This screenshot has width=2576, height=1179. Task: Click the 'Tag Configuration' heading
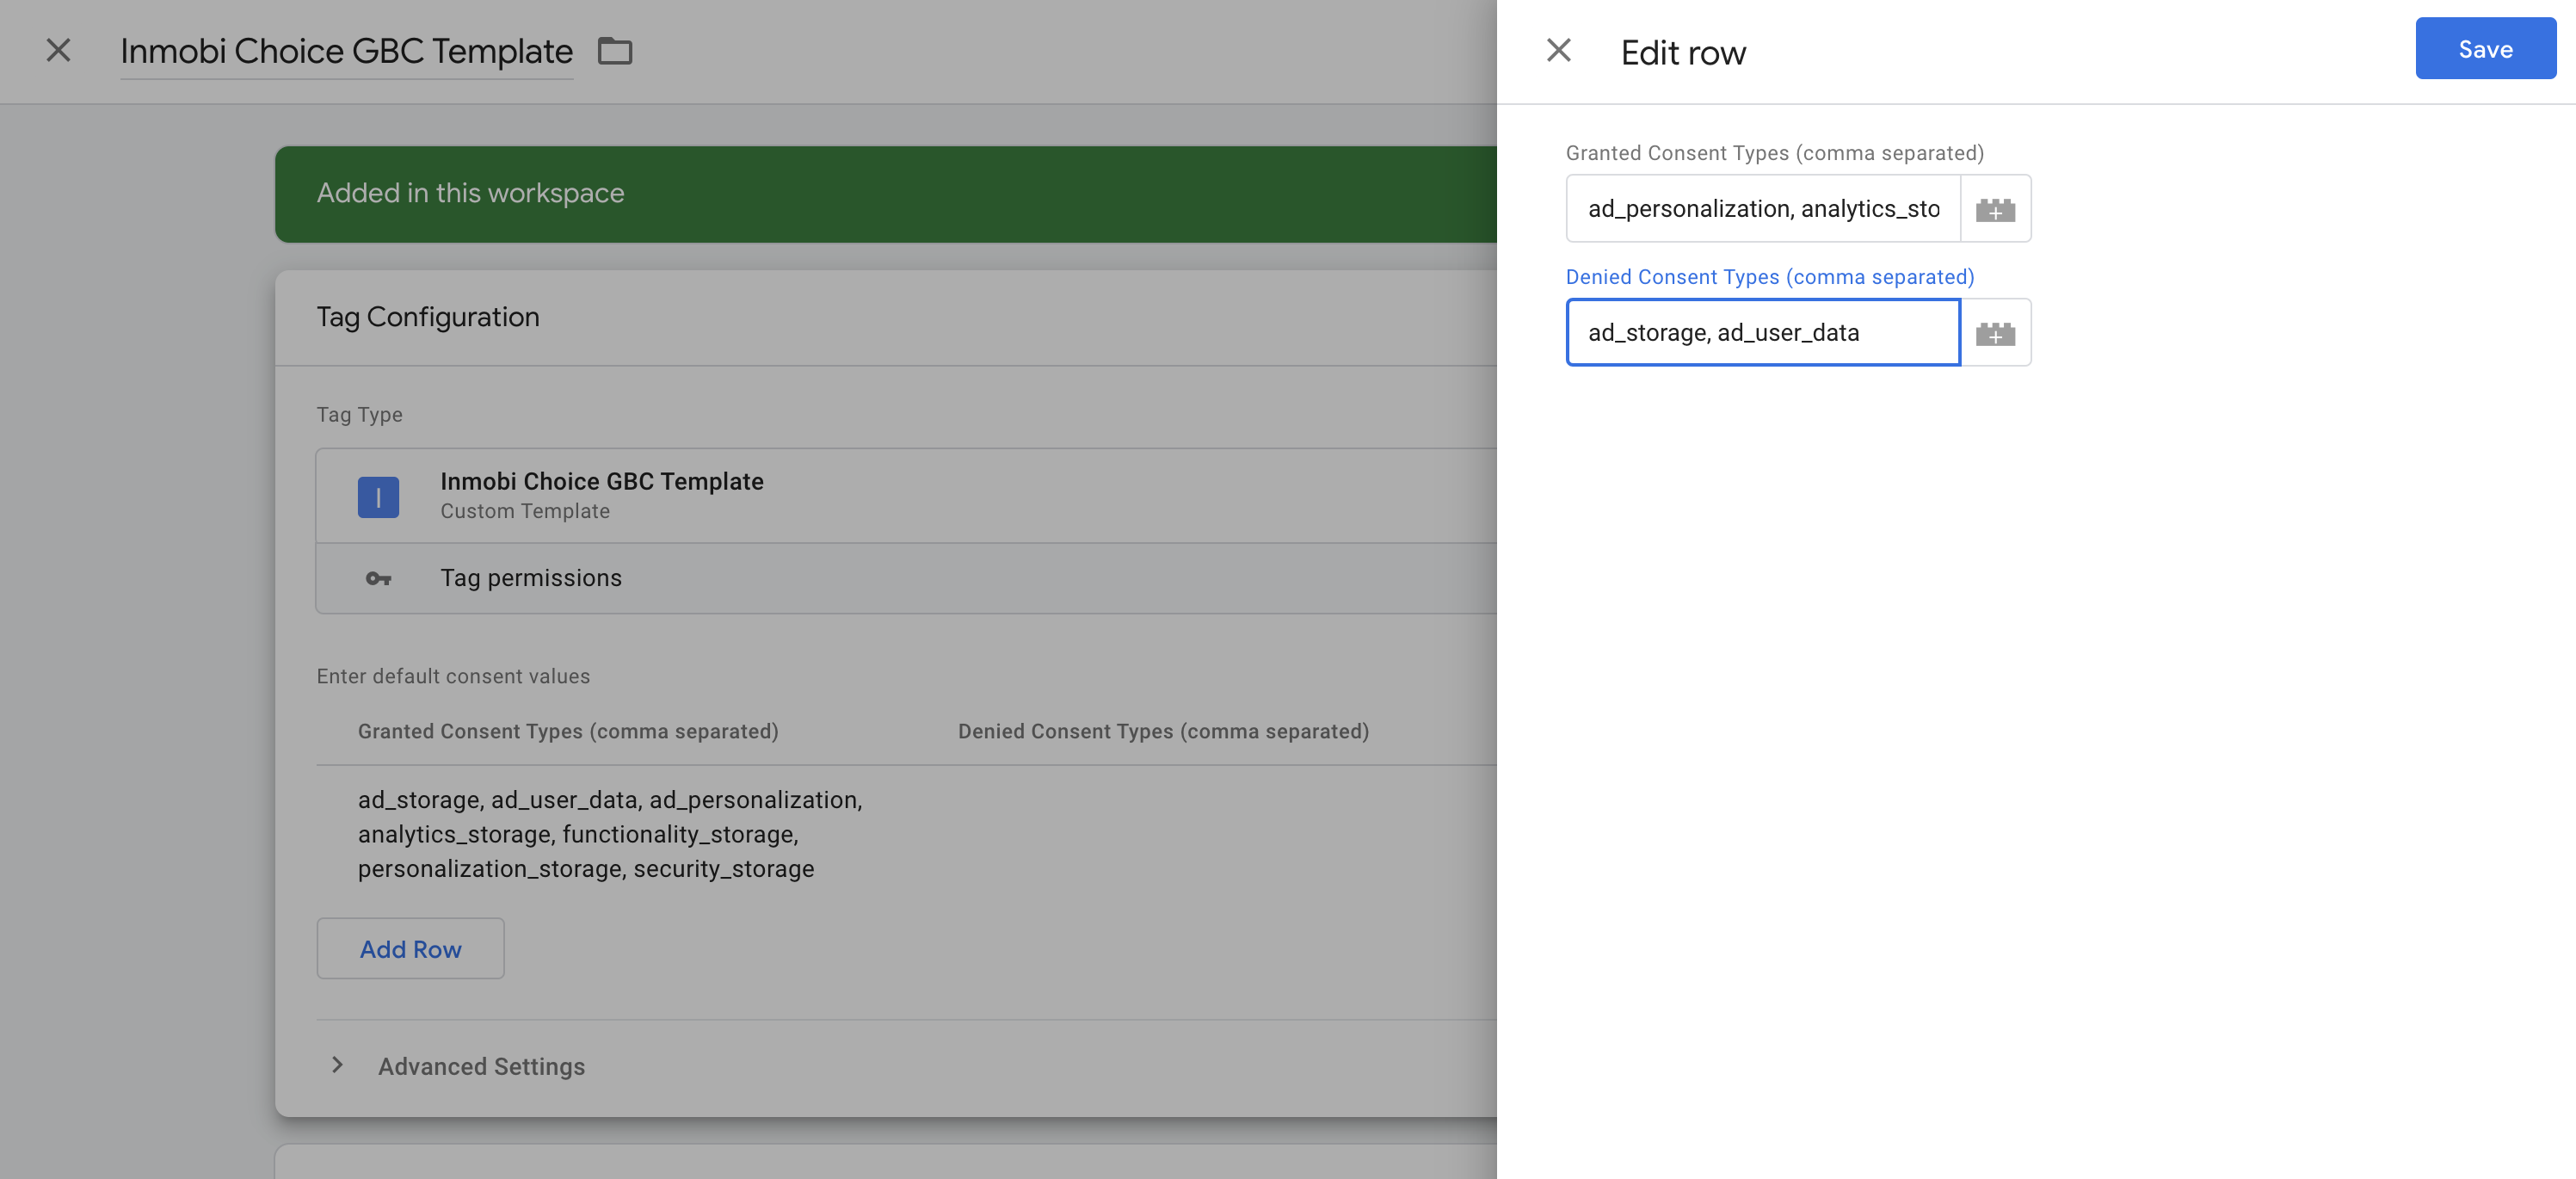coord(428,317)
